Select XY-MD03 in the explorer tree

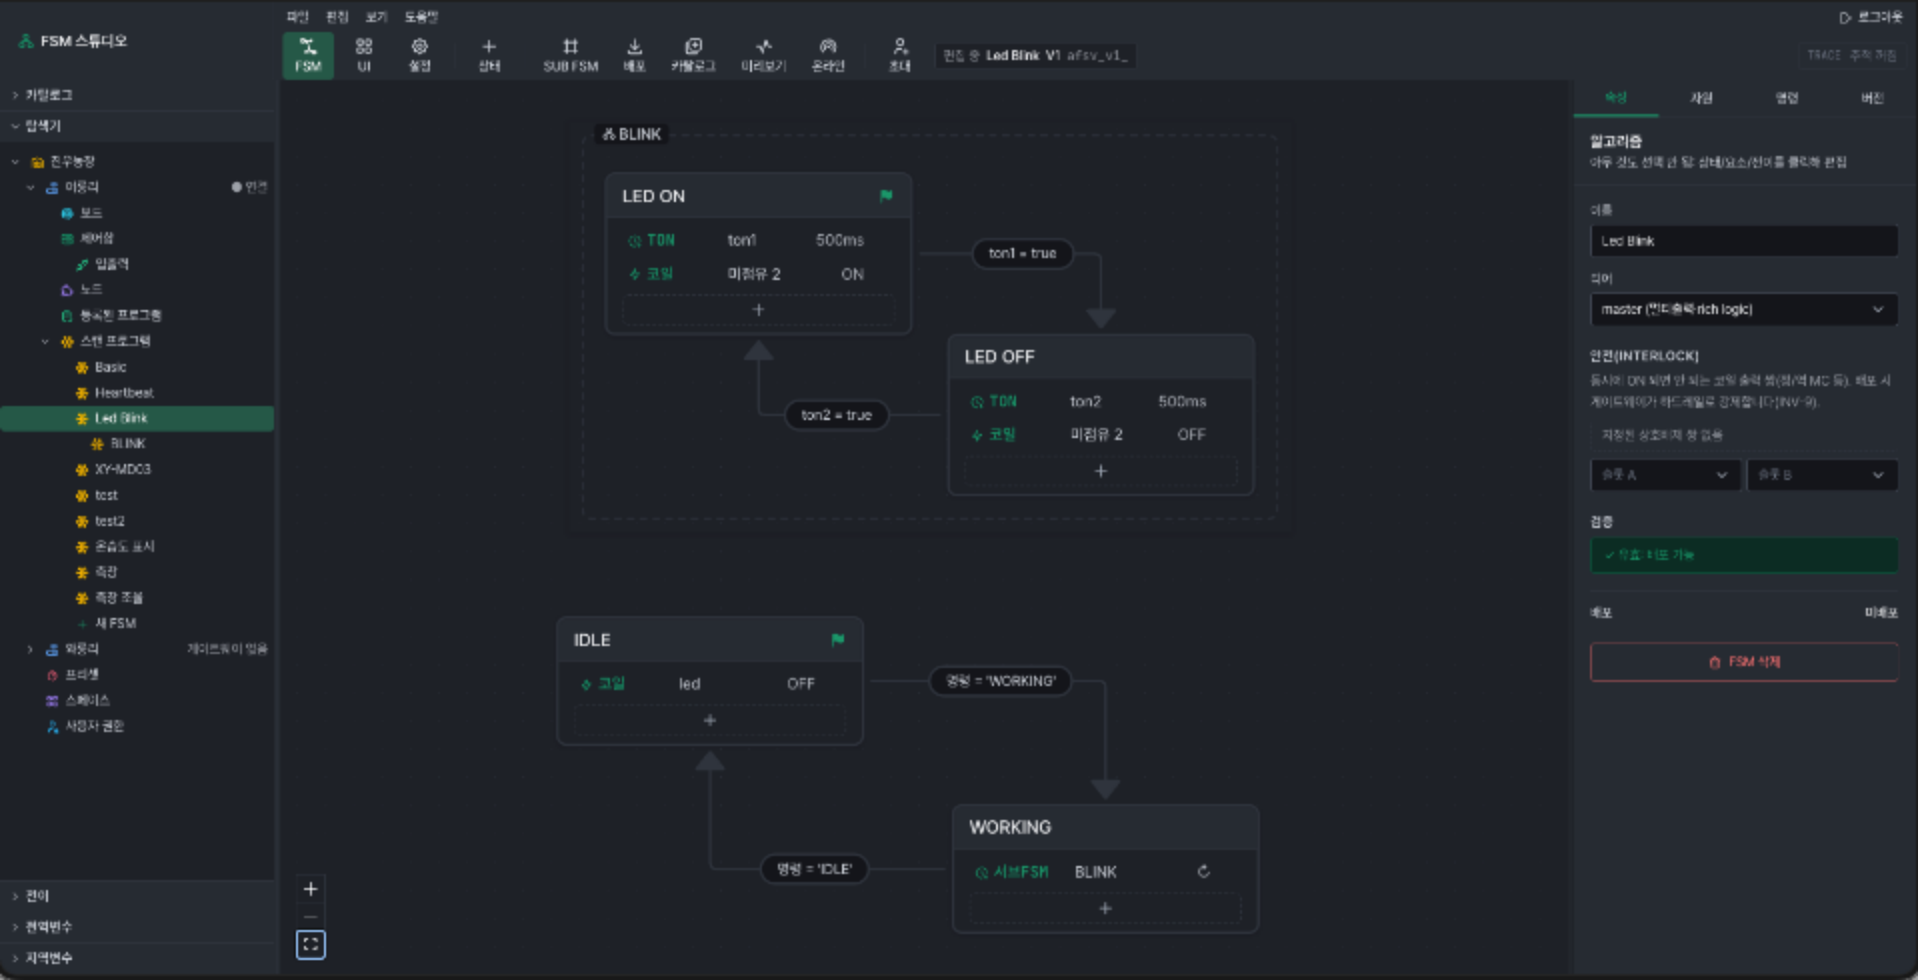pyautogui.click(x=122, y=469)
